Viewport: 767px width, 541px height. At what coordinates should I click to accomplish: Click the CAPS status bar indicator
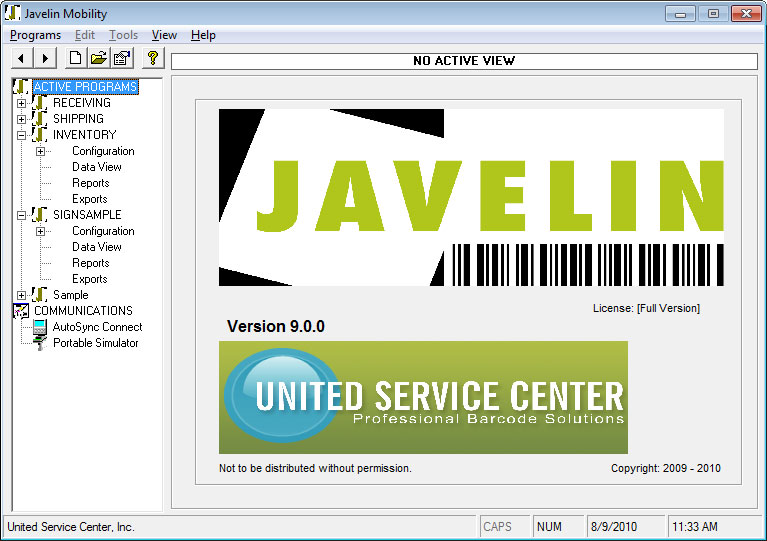pos(504,527)
